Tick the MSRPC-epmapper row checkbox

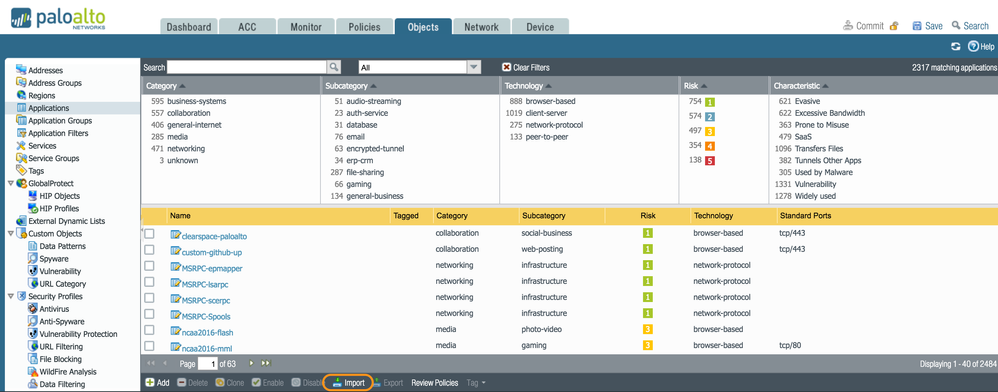pyautogui.click(x=149, y=265)
